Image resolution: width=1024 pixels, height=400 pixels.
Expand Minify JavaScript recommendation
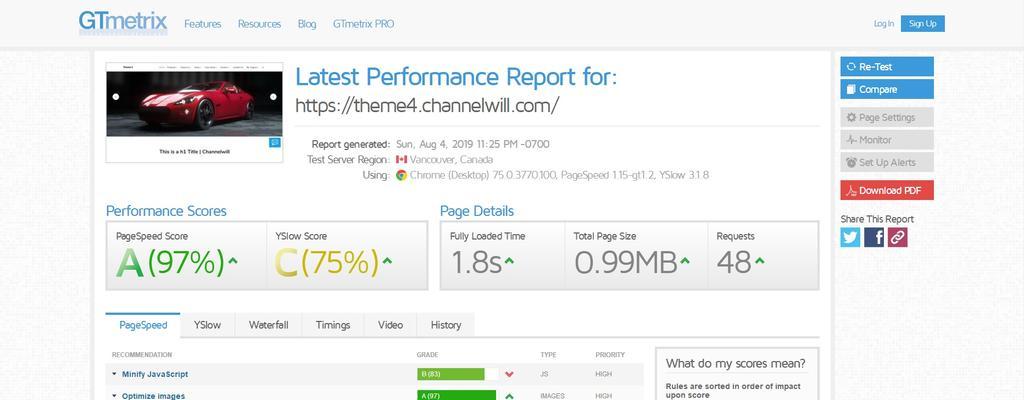[x=155, y=375]
